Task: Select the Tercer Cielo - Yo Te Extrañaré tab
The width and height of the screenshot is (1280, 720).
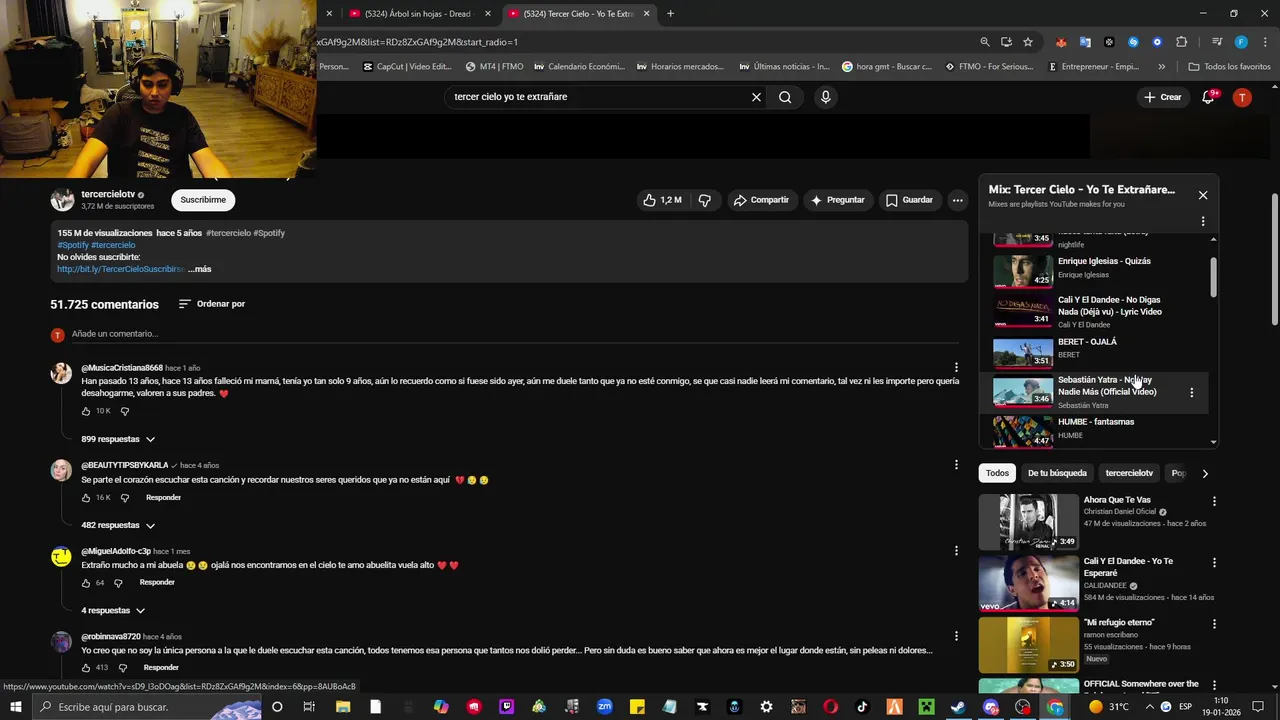Action: click(x=578, y=14)
